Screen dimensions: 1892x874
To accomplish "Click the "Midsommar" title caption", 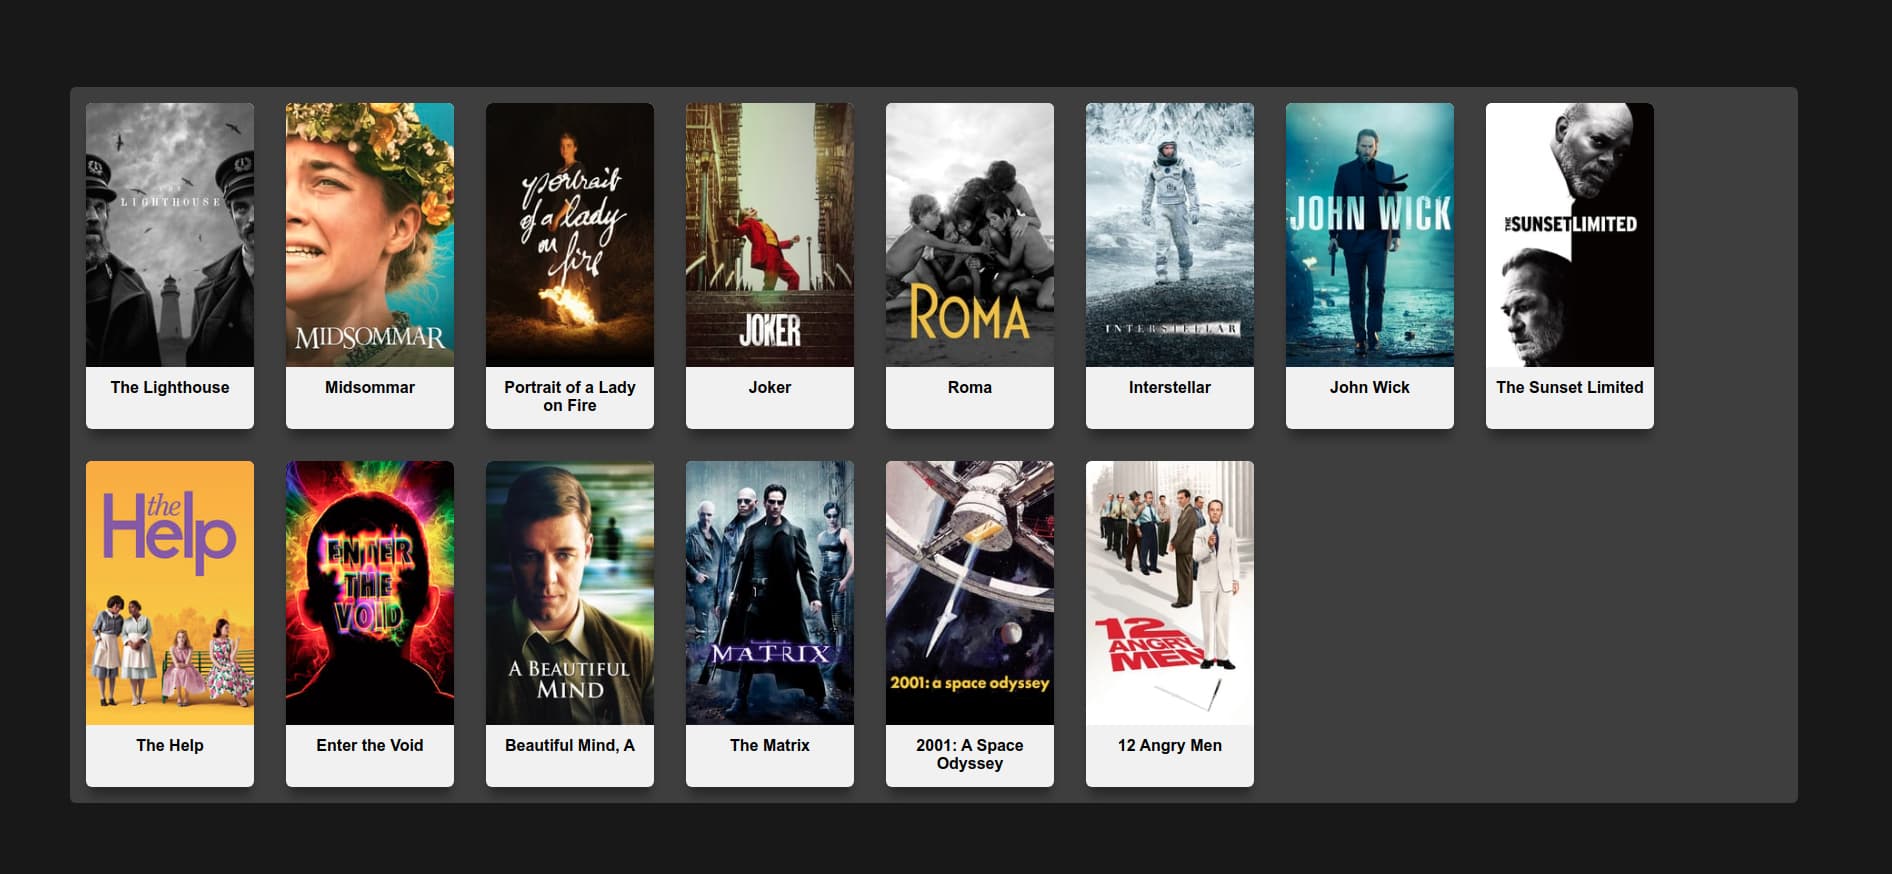I will point(370,388).
